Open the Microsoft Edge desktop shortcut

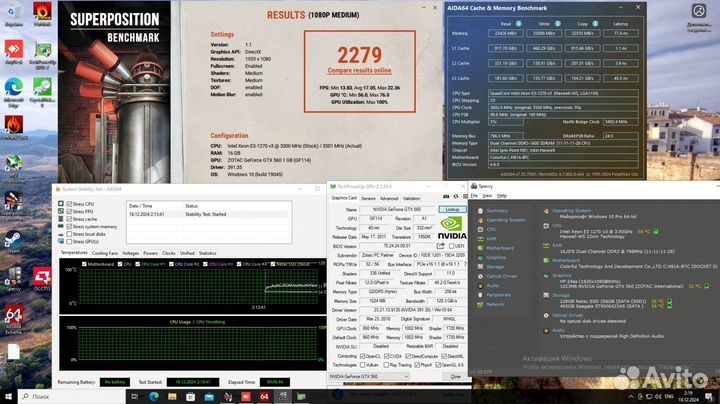(14, 88)
